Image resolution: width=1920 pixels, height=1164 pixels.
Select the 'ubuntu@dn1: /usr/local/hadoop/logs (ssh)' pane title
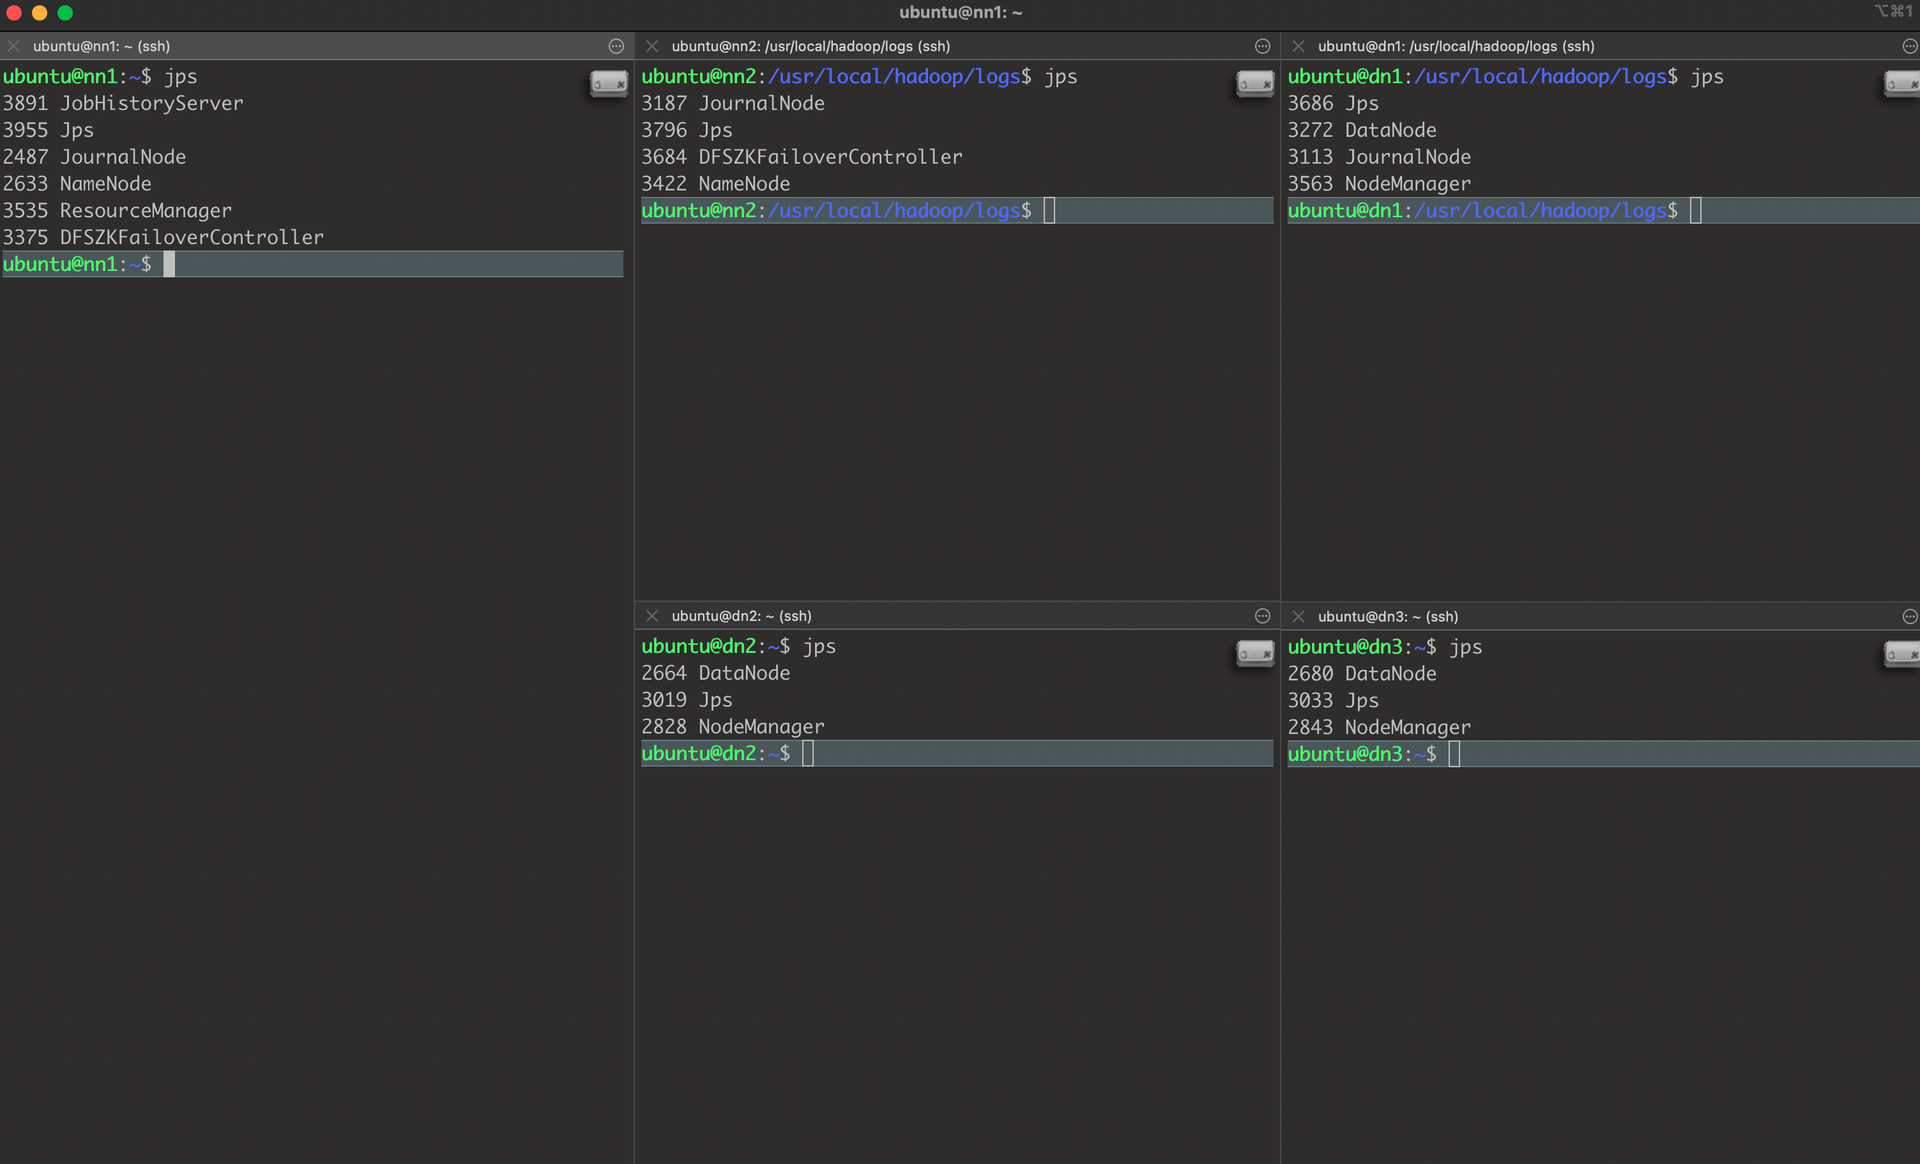(1456, 46)
